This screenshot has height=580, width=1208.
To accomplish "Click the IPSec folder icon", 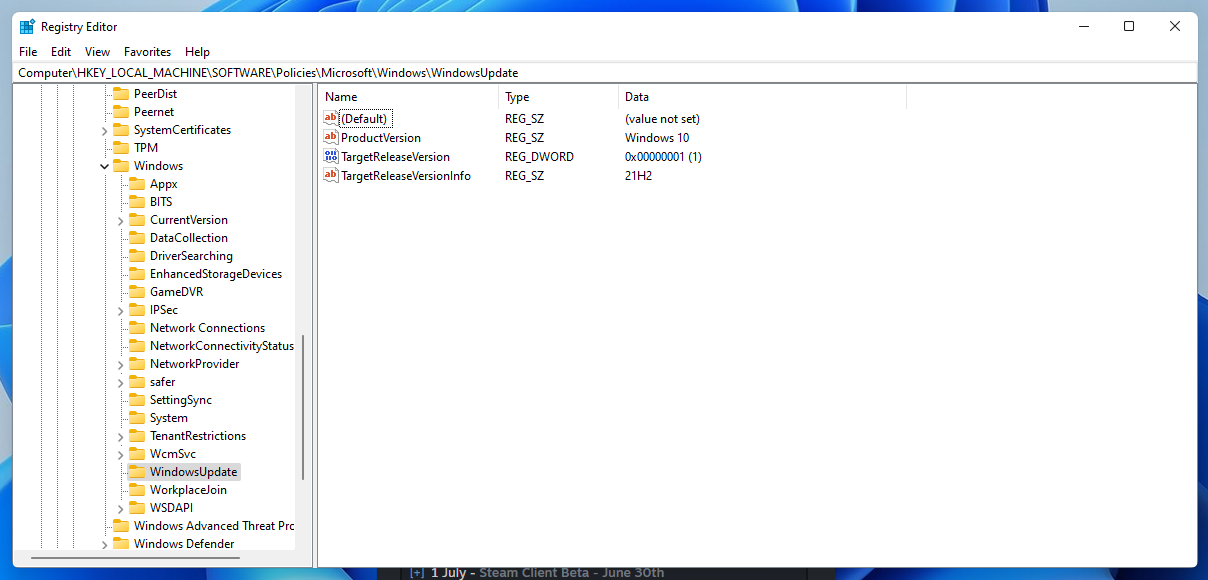I will [x=137, y=310].
